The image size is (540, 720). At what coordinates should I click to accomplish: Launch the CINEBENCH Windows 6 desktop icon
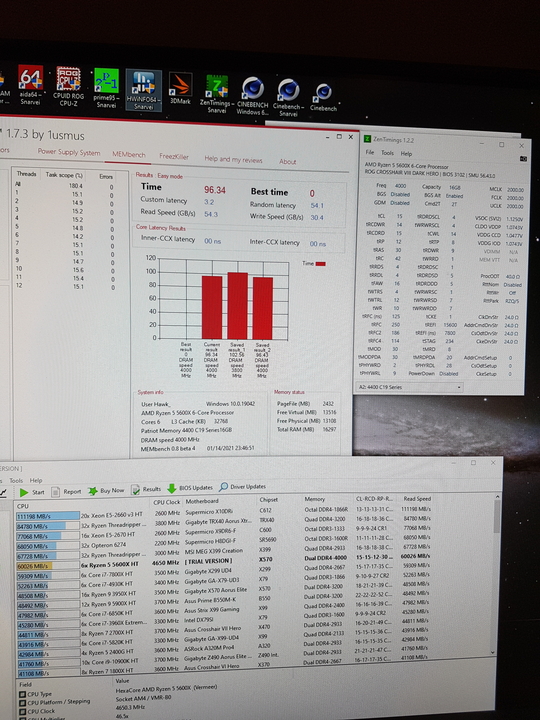pos(253,96)
